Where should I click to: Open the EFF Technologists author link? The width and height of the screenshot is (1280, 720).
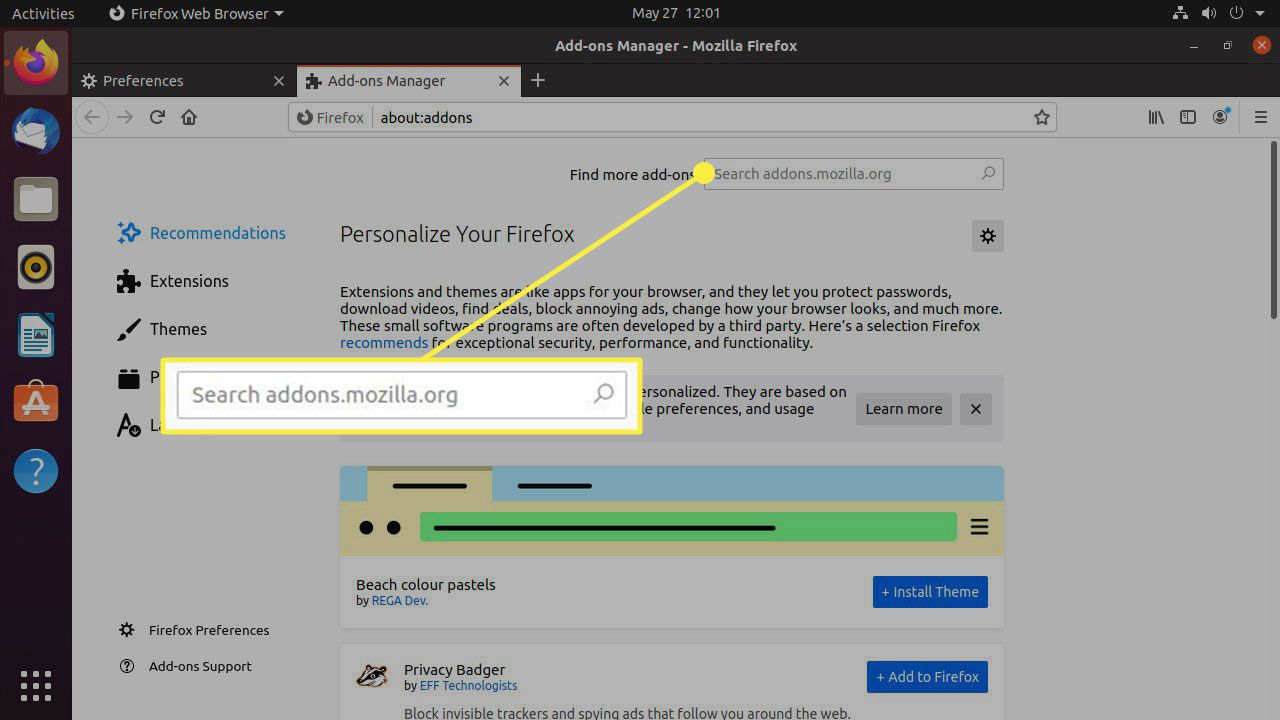[468, 686]
